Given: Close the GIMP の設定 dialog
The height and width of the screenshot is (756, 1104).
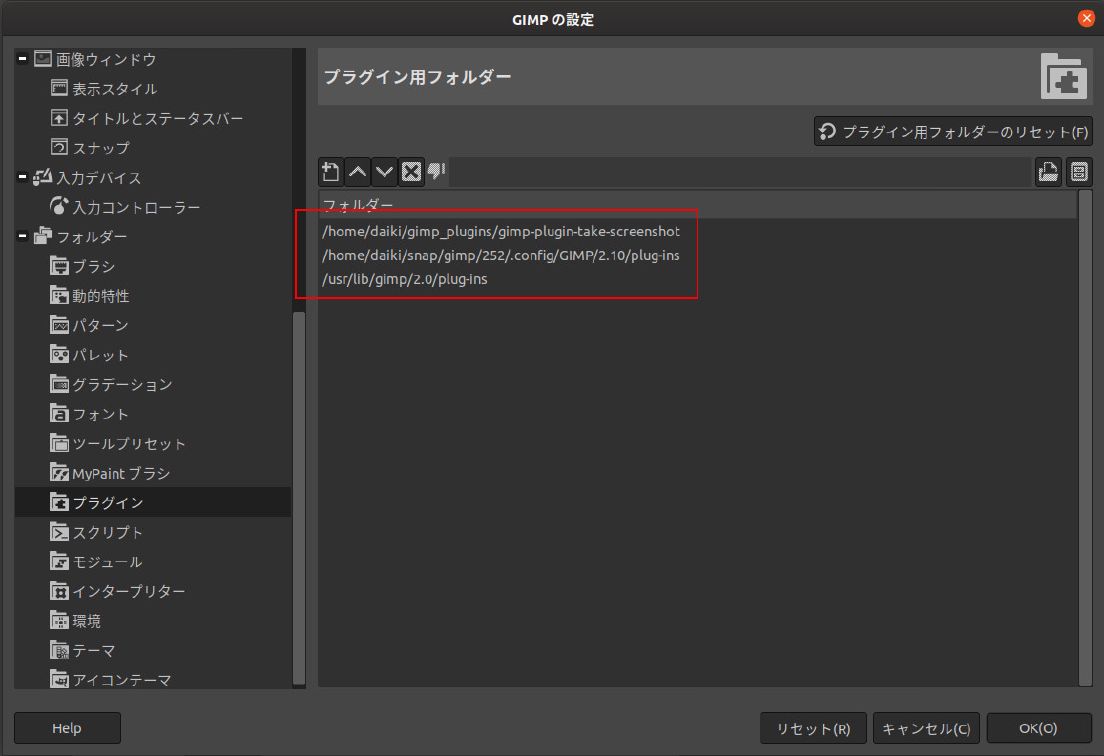Looking at the screenshot, I should pos(1086,18).
